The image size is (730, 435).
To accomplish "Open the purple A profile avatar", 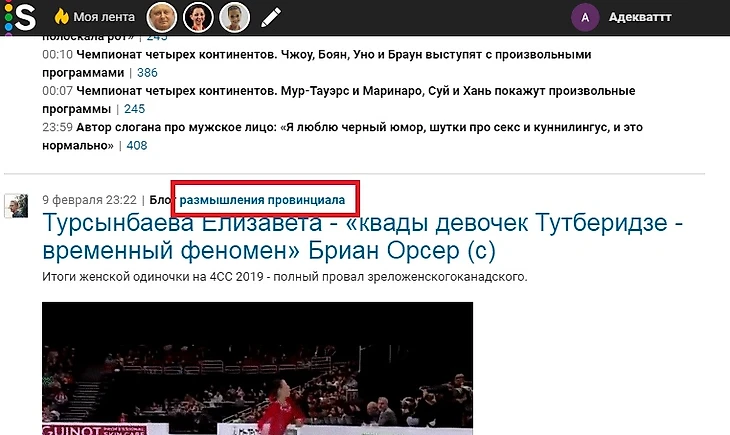I will pyautogui.click(x=585, y=17).
